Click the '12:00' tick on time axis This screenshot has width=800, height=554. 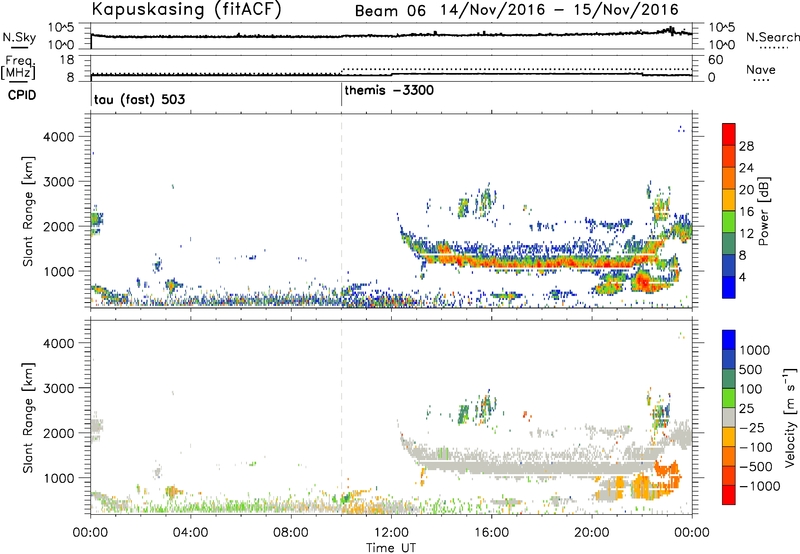pos(391,533)
